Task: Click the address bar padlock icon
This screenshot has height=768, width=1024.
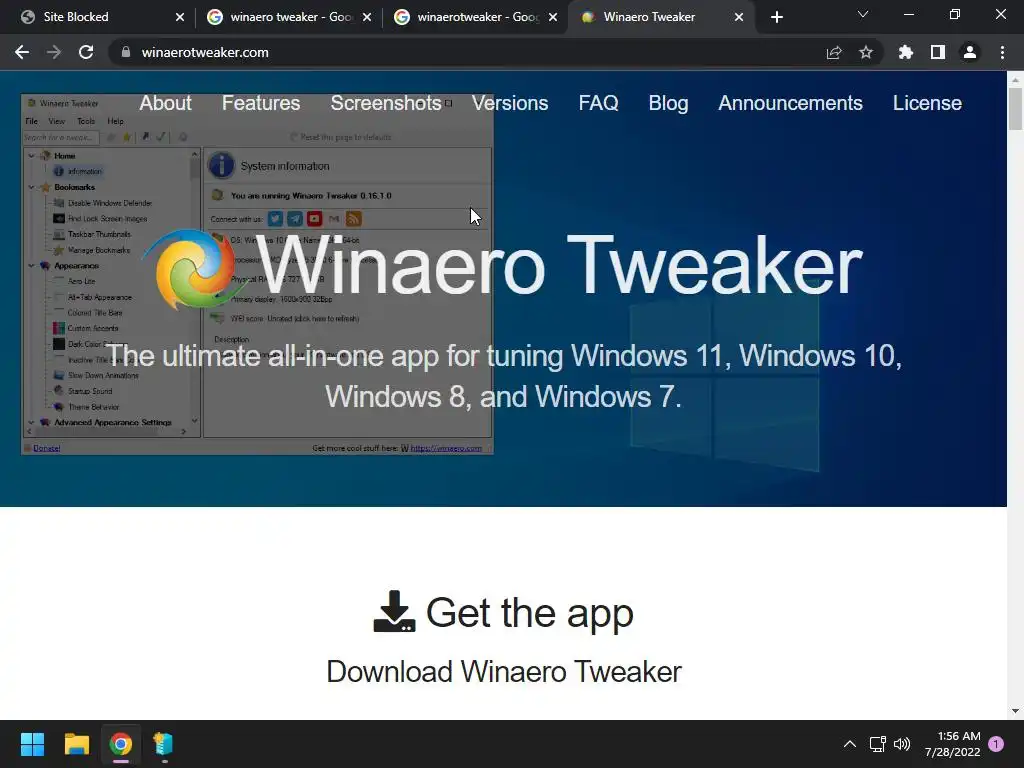Action: pyautogui.click(x=126, y=52)
